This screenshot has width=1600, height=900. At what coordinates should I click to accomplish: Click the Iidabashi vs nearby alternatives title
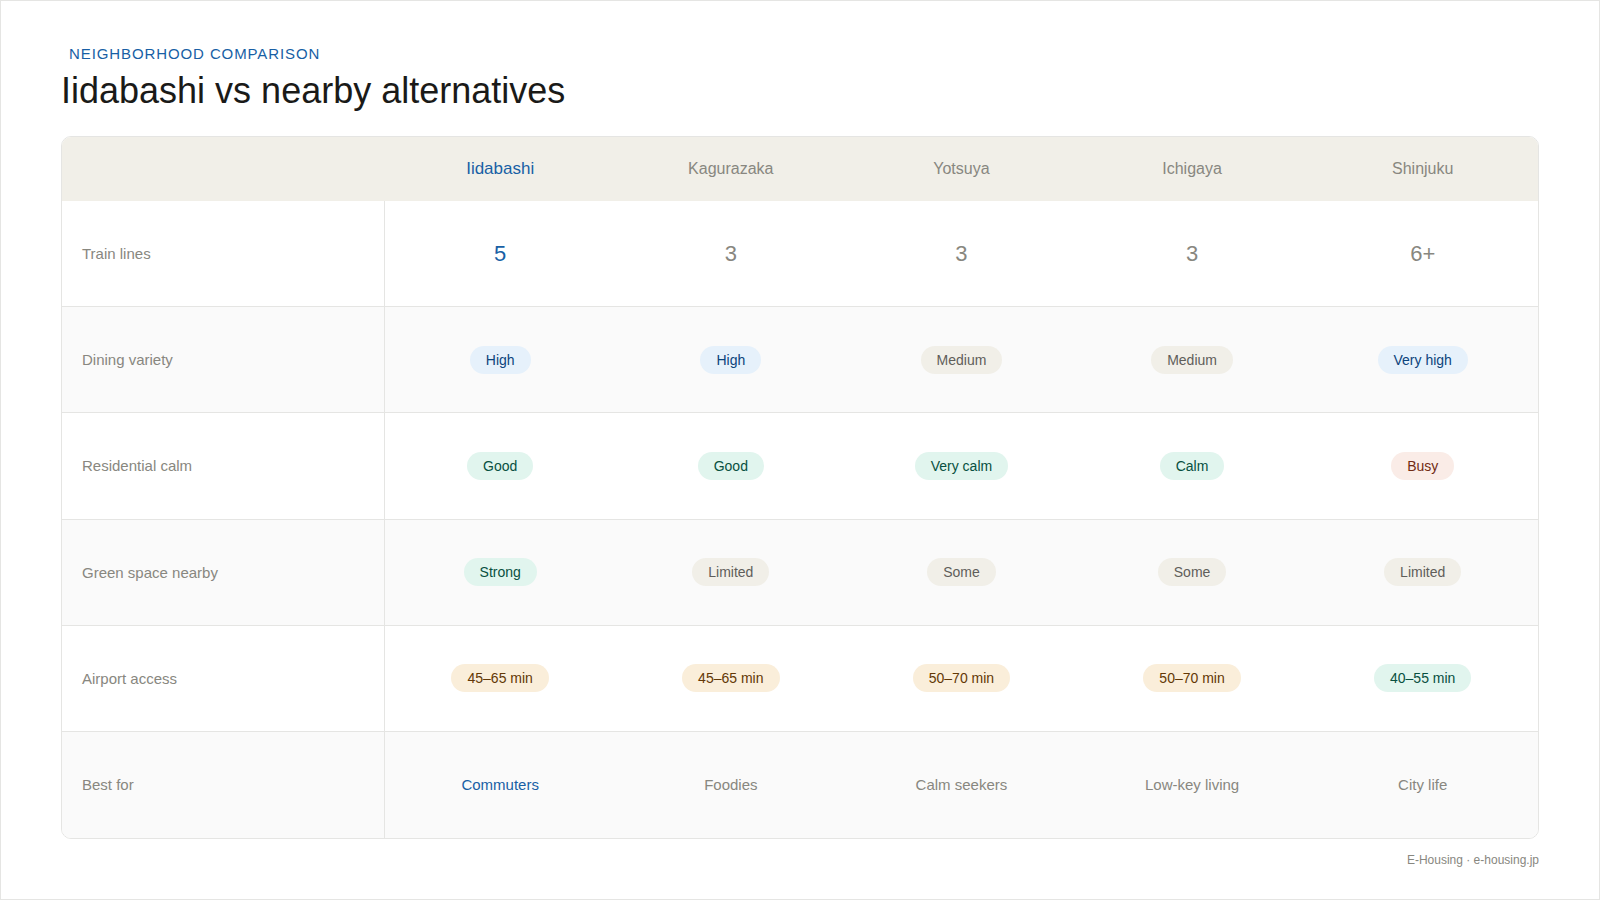(313, 91)
